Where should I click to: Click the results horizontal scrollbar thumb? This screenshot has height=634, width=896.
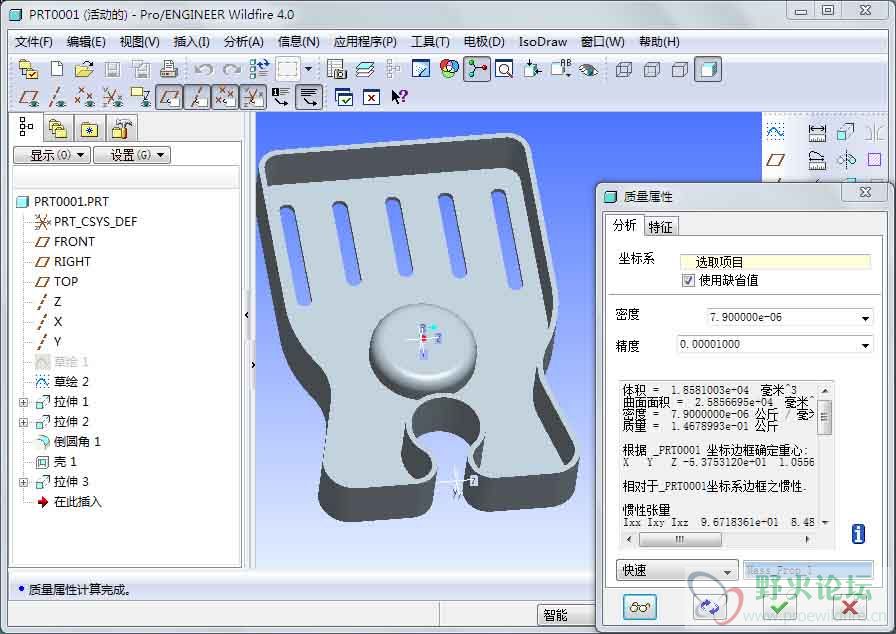coord(680,539)
